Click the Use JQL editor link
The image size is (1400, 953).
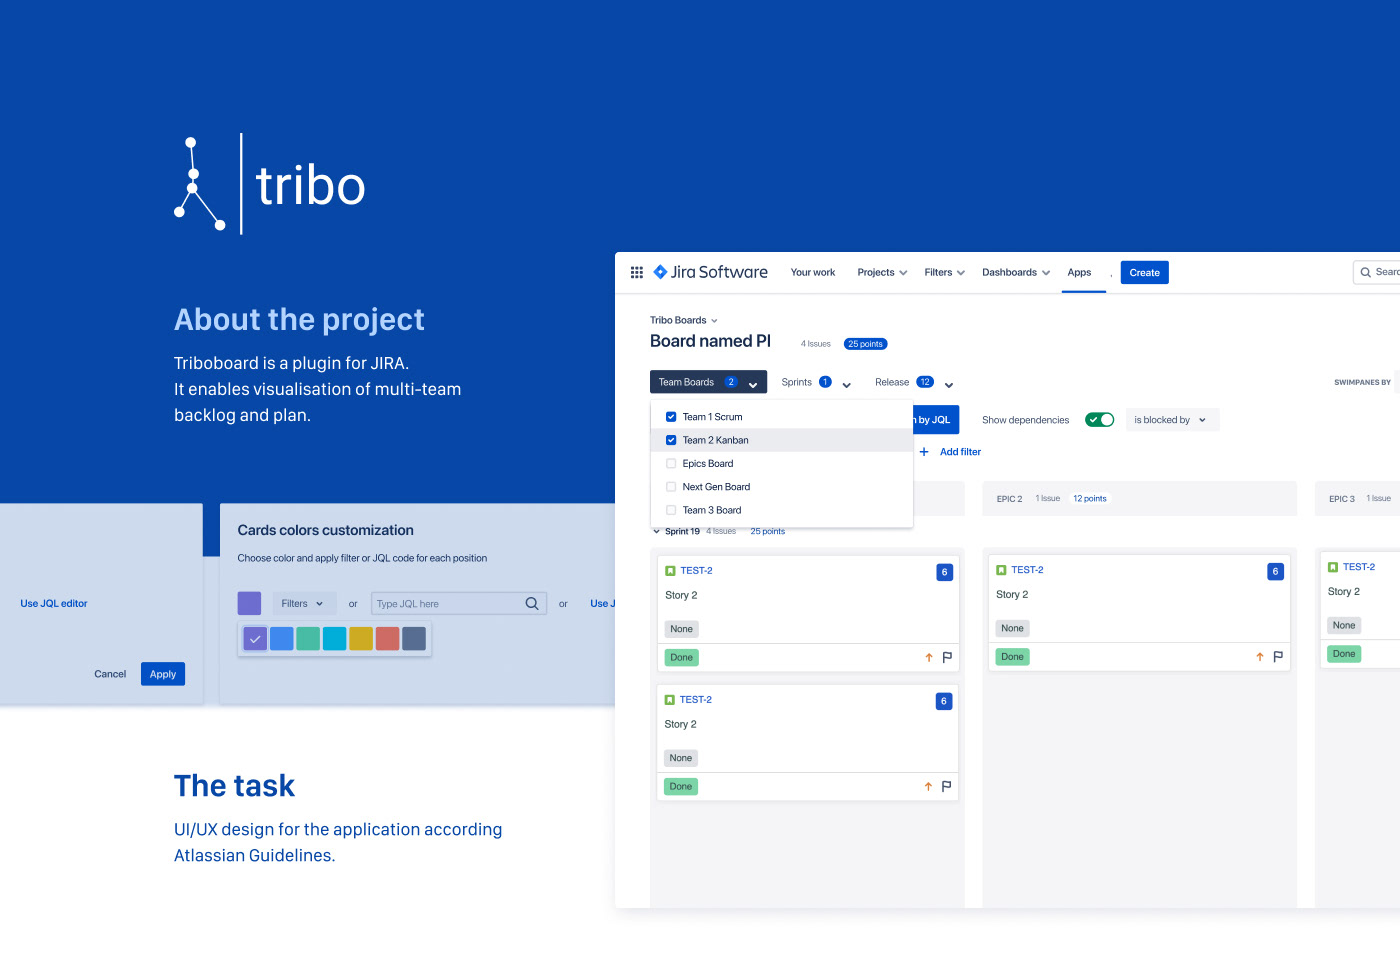[54, 604]
